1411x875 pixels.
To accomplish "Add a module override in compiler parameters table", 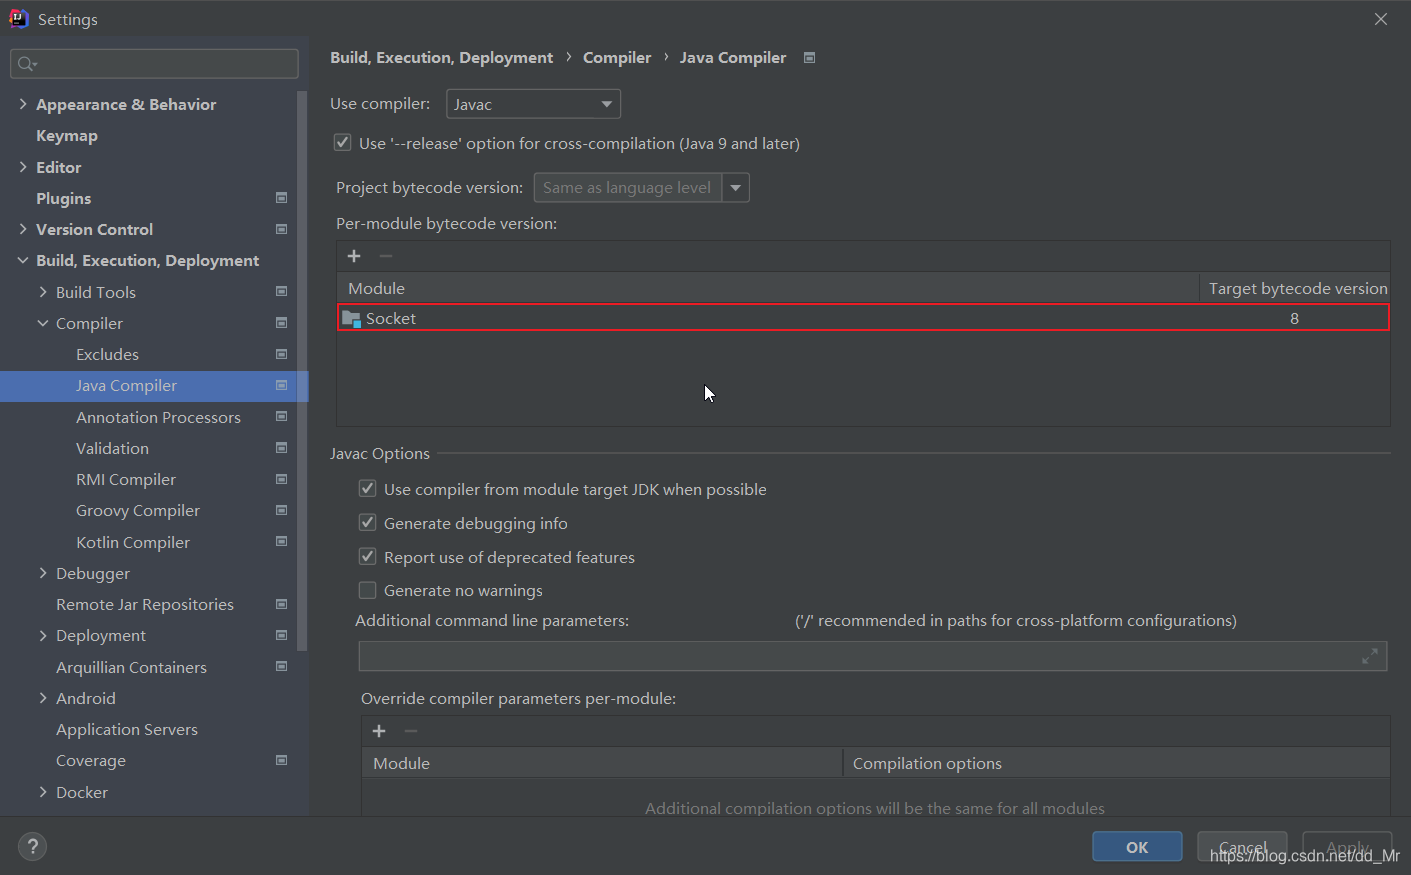I will (x=379, y=731).
